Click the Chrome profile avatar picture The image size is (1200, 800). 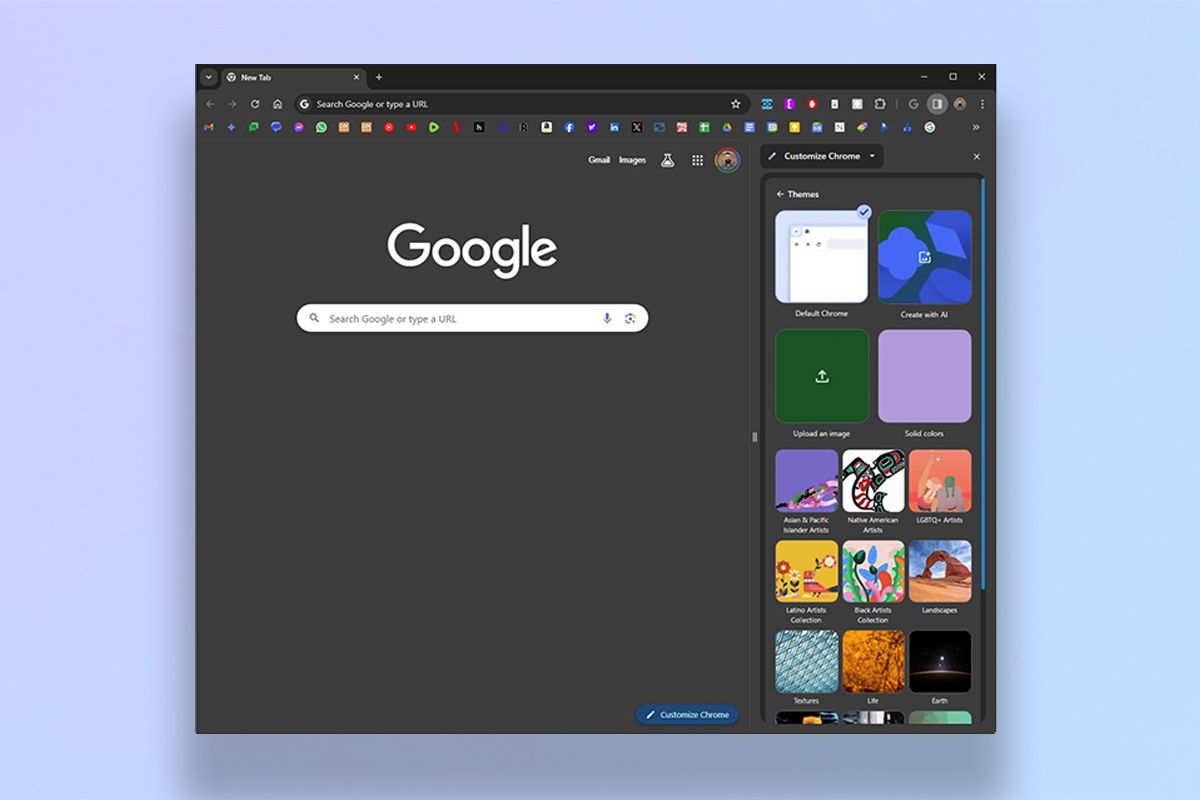[x=959, y=103]
